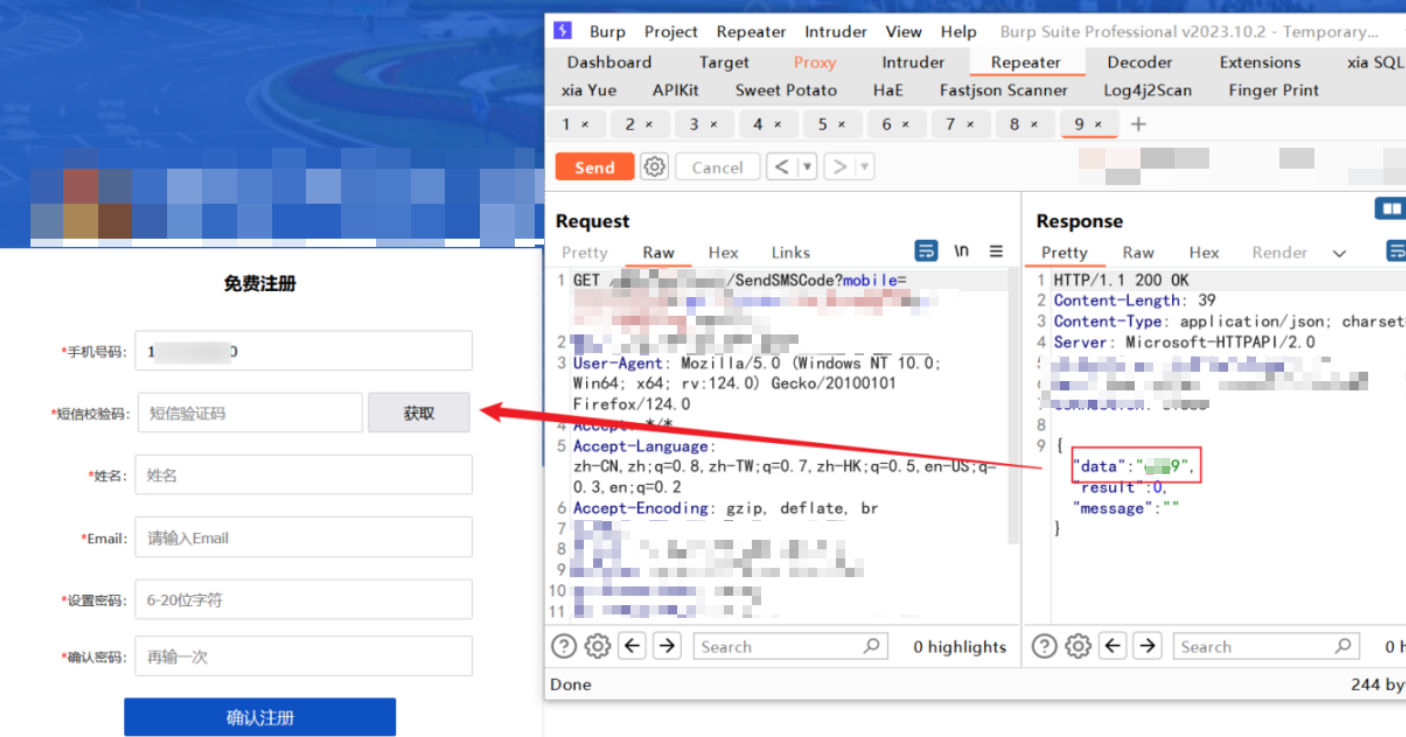
Task: Add a new Repeater tab with plus
Action: pyautogui.click(x=1138, y=124)
